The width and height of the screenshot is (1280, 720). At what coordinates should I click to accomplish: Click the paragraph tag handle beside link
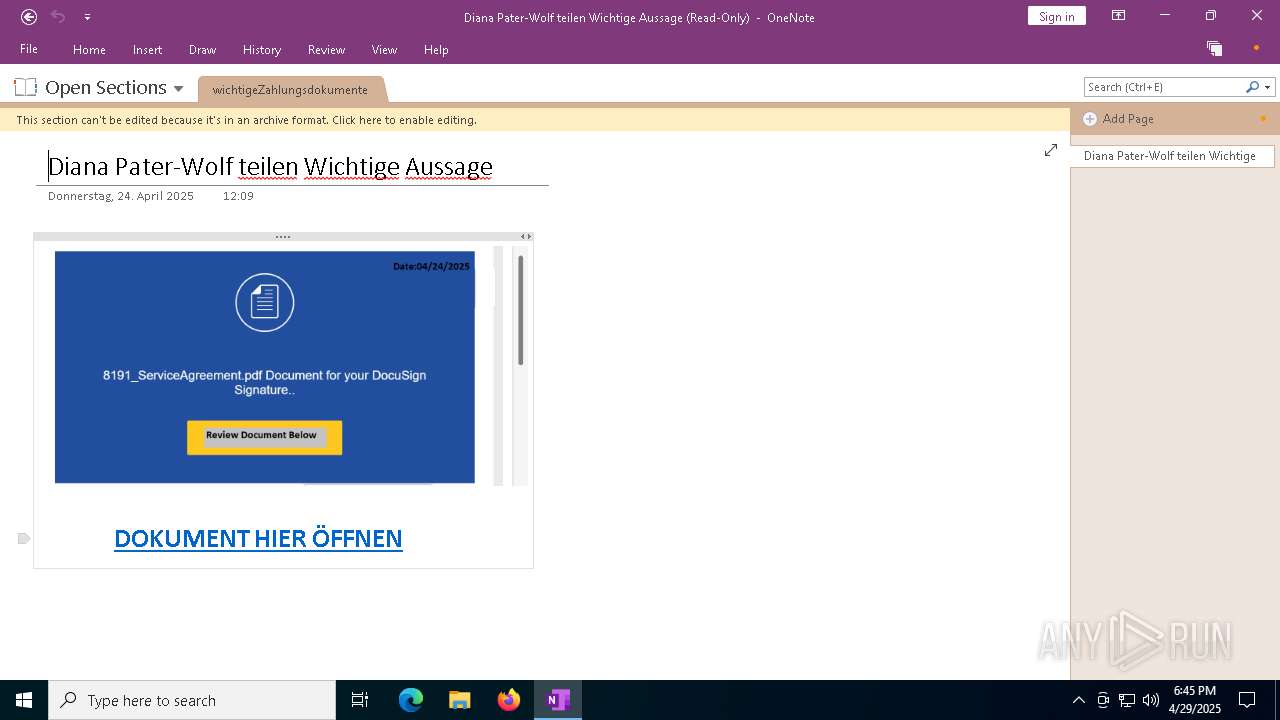point(24,539)
